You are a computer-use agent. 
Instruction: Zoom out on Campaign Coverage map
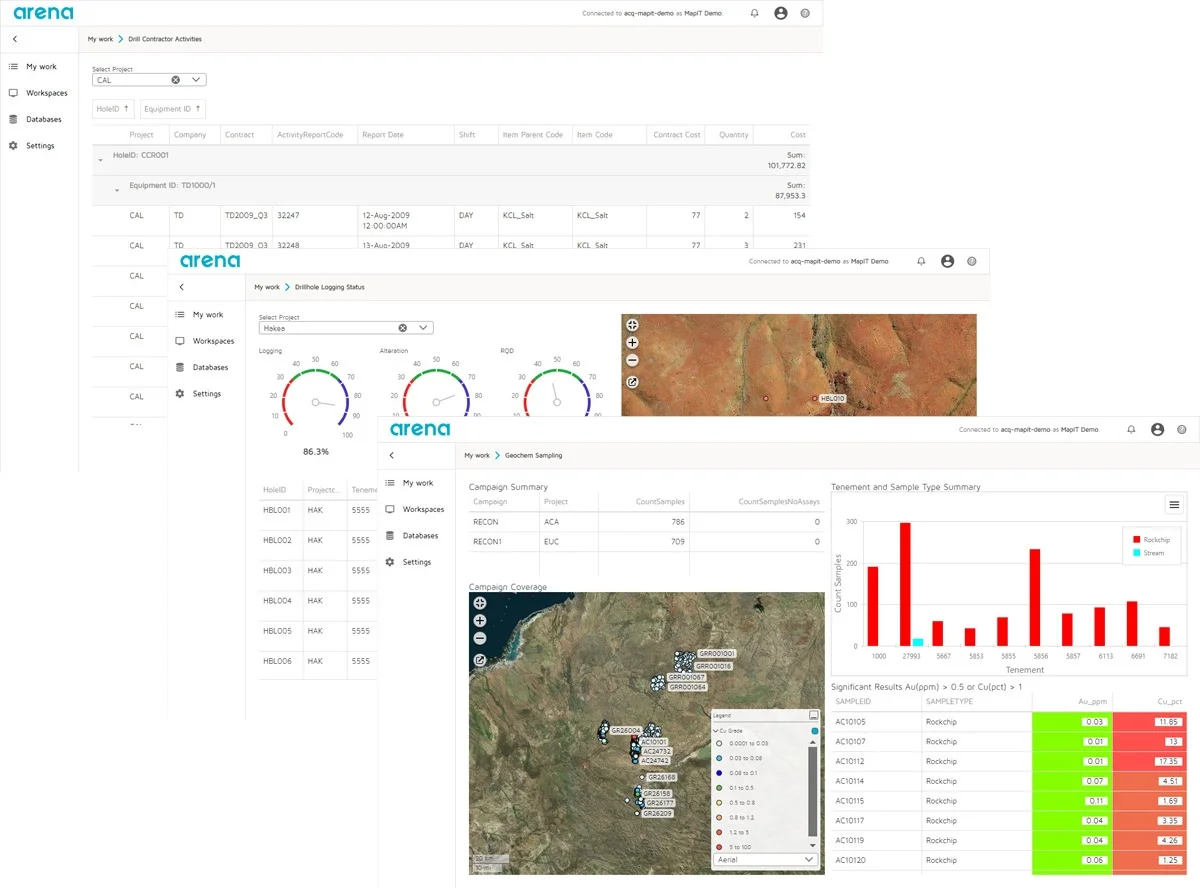pyautogui.click(x=480, y=638)
